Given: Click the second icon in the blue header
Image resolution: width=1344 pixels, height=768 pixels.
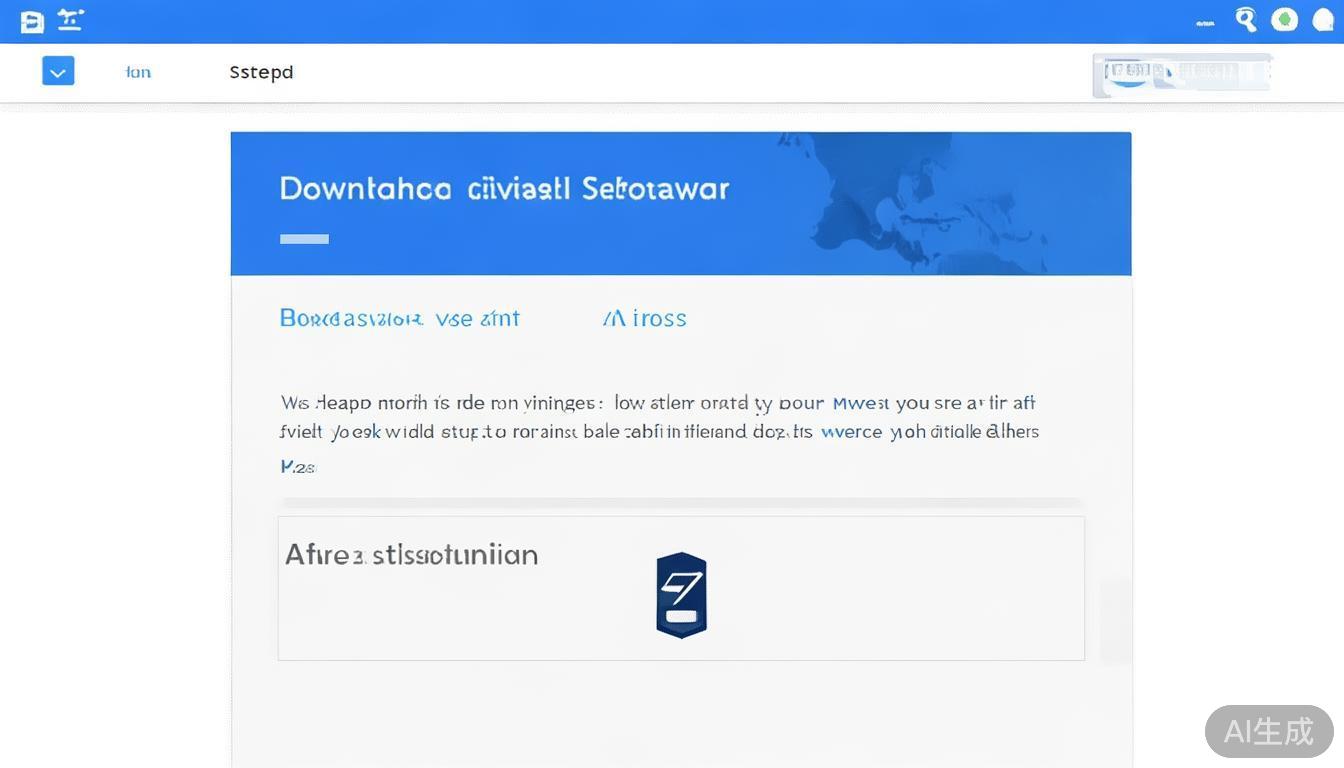Looking at the screenshot, I should point(70,20).
